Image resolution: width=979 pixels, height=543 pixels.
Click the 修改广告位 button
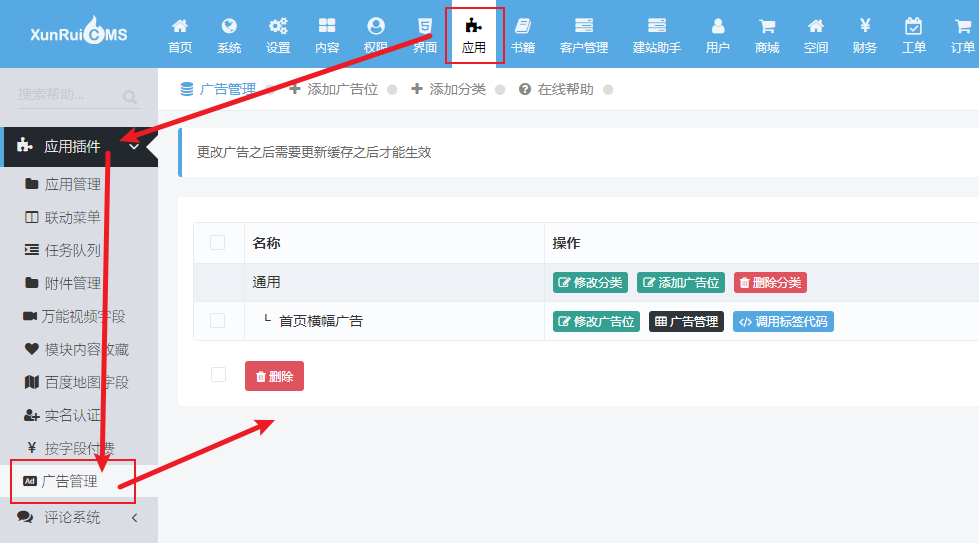click(596, 321)
